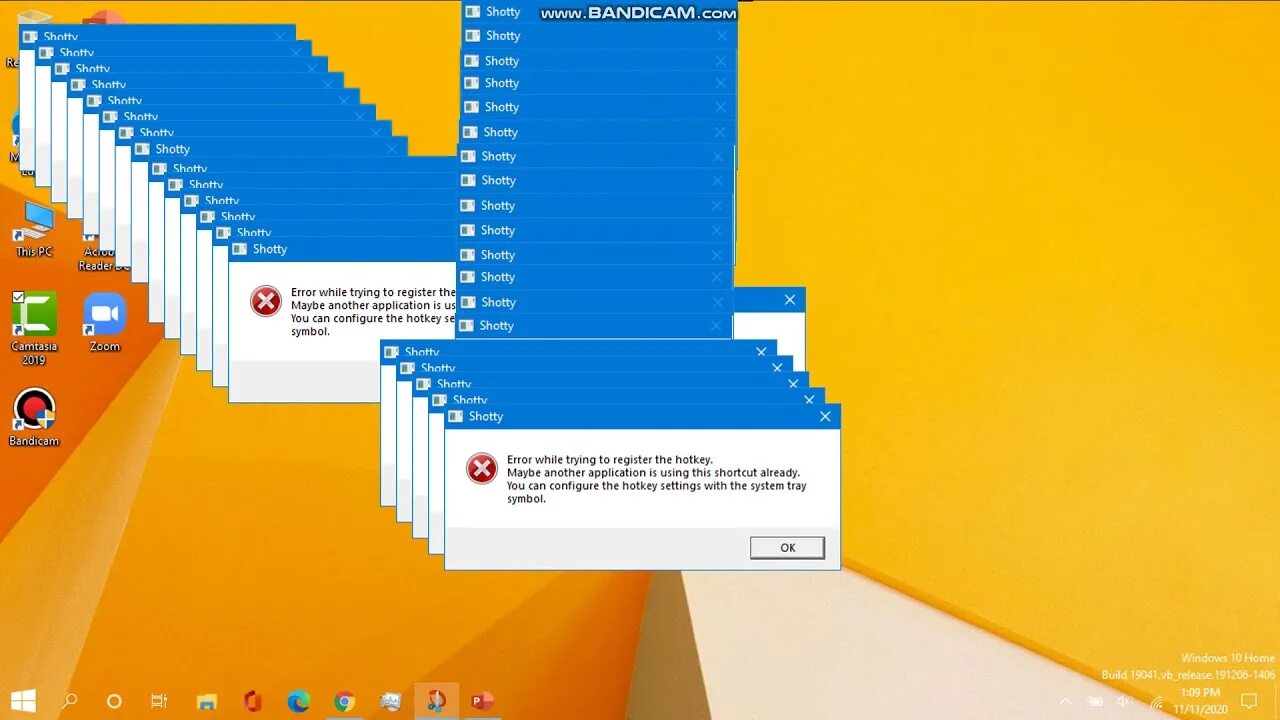
Task: Select the Camtasia 2019 desktop shortcut
Action: click(34, 329)
